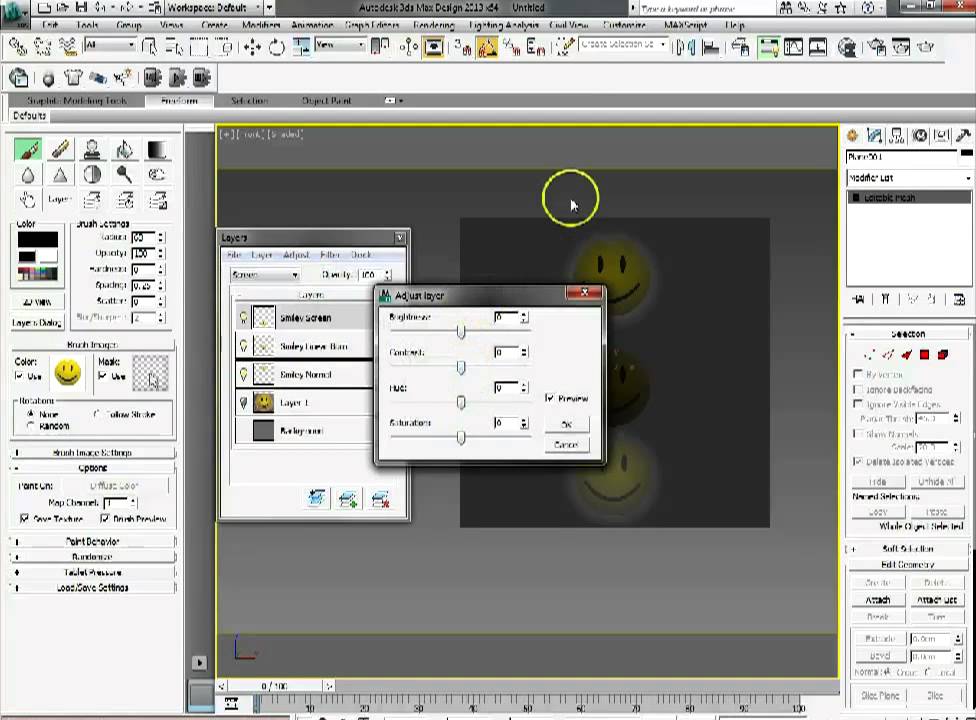Open the Hierarchy command panel tab icon
This screenshot has height=720, width=976.
[897, 136]
